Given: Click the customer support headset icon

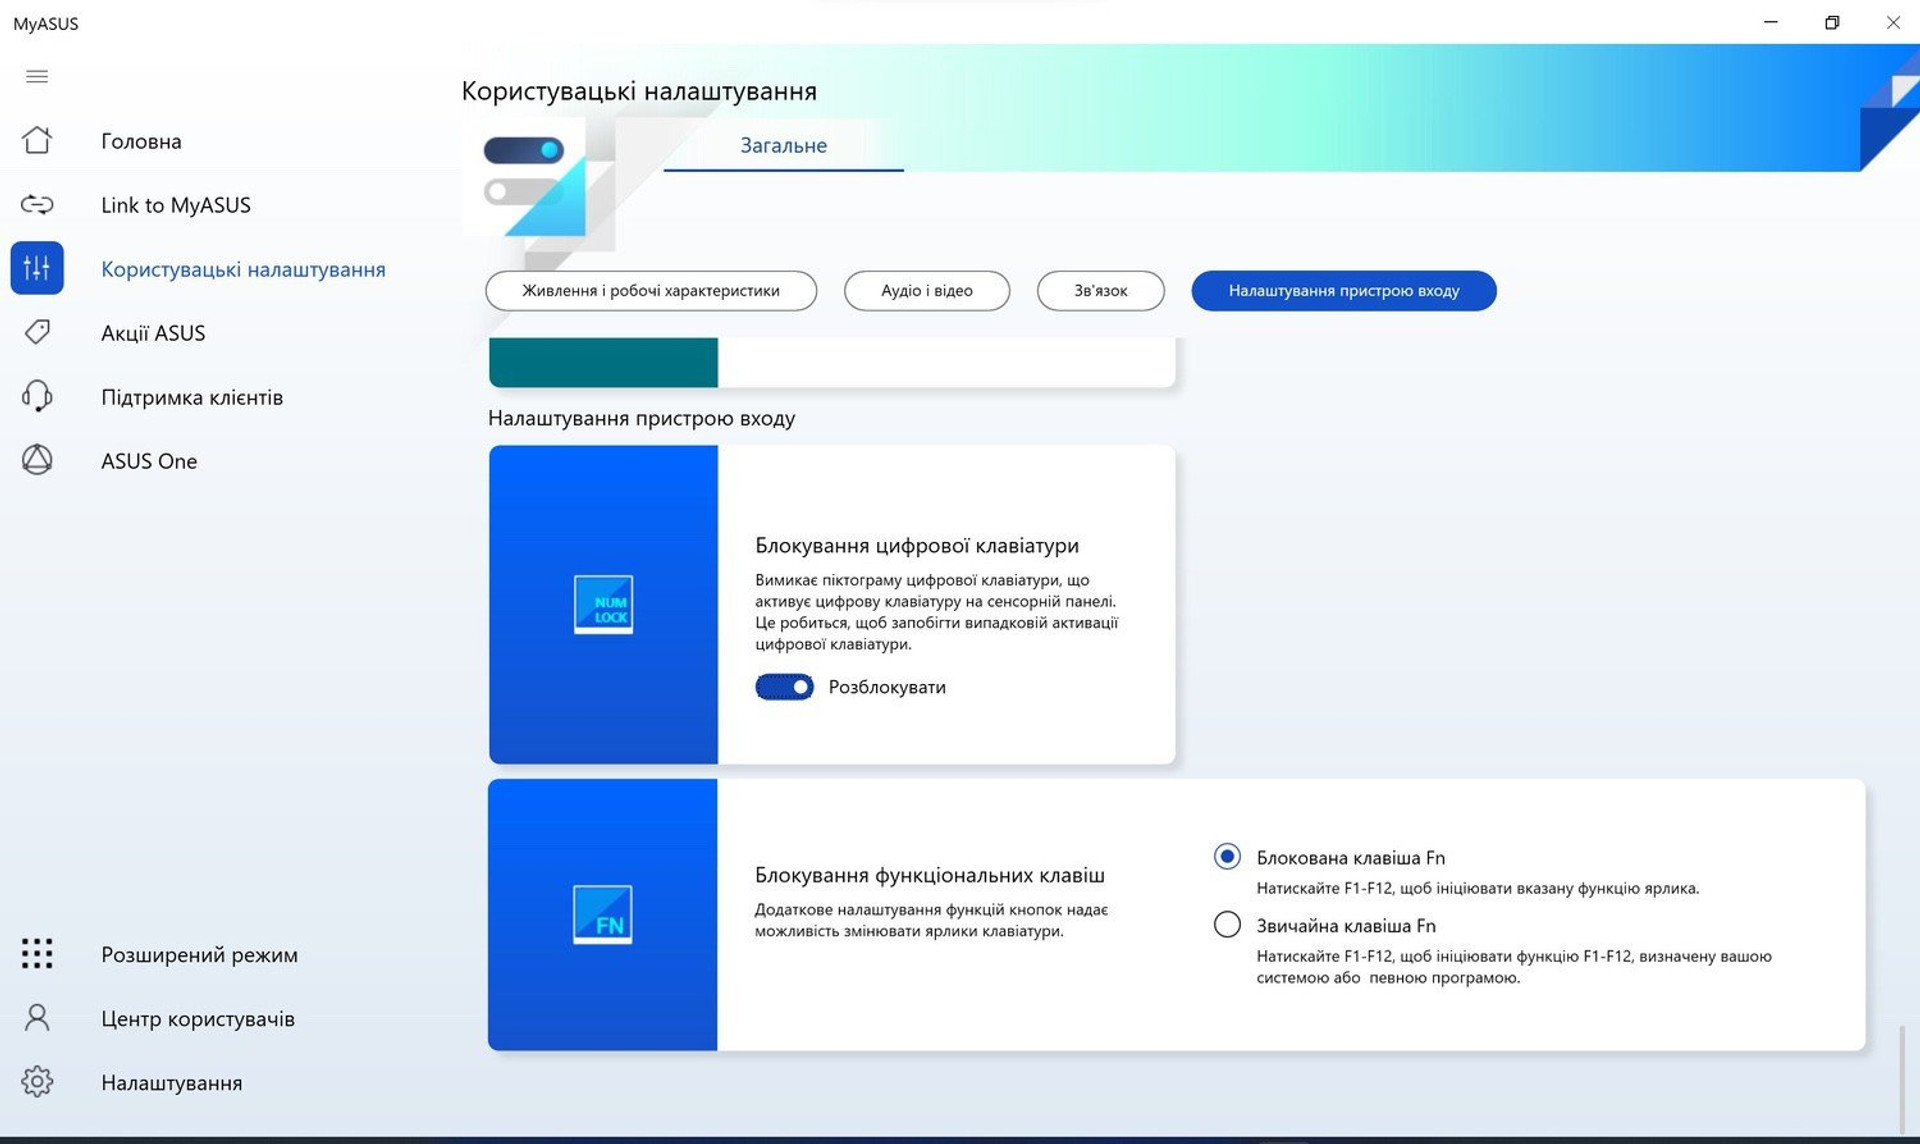Looking at the screenshot, I should pos(37,396).
